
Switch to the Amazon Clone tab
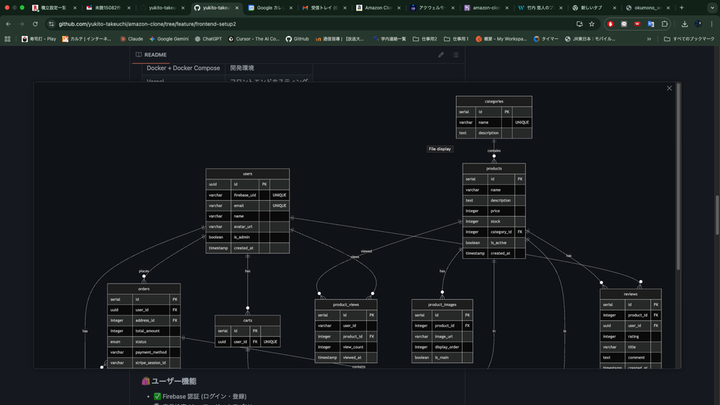pos(377,6)
